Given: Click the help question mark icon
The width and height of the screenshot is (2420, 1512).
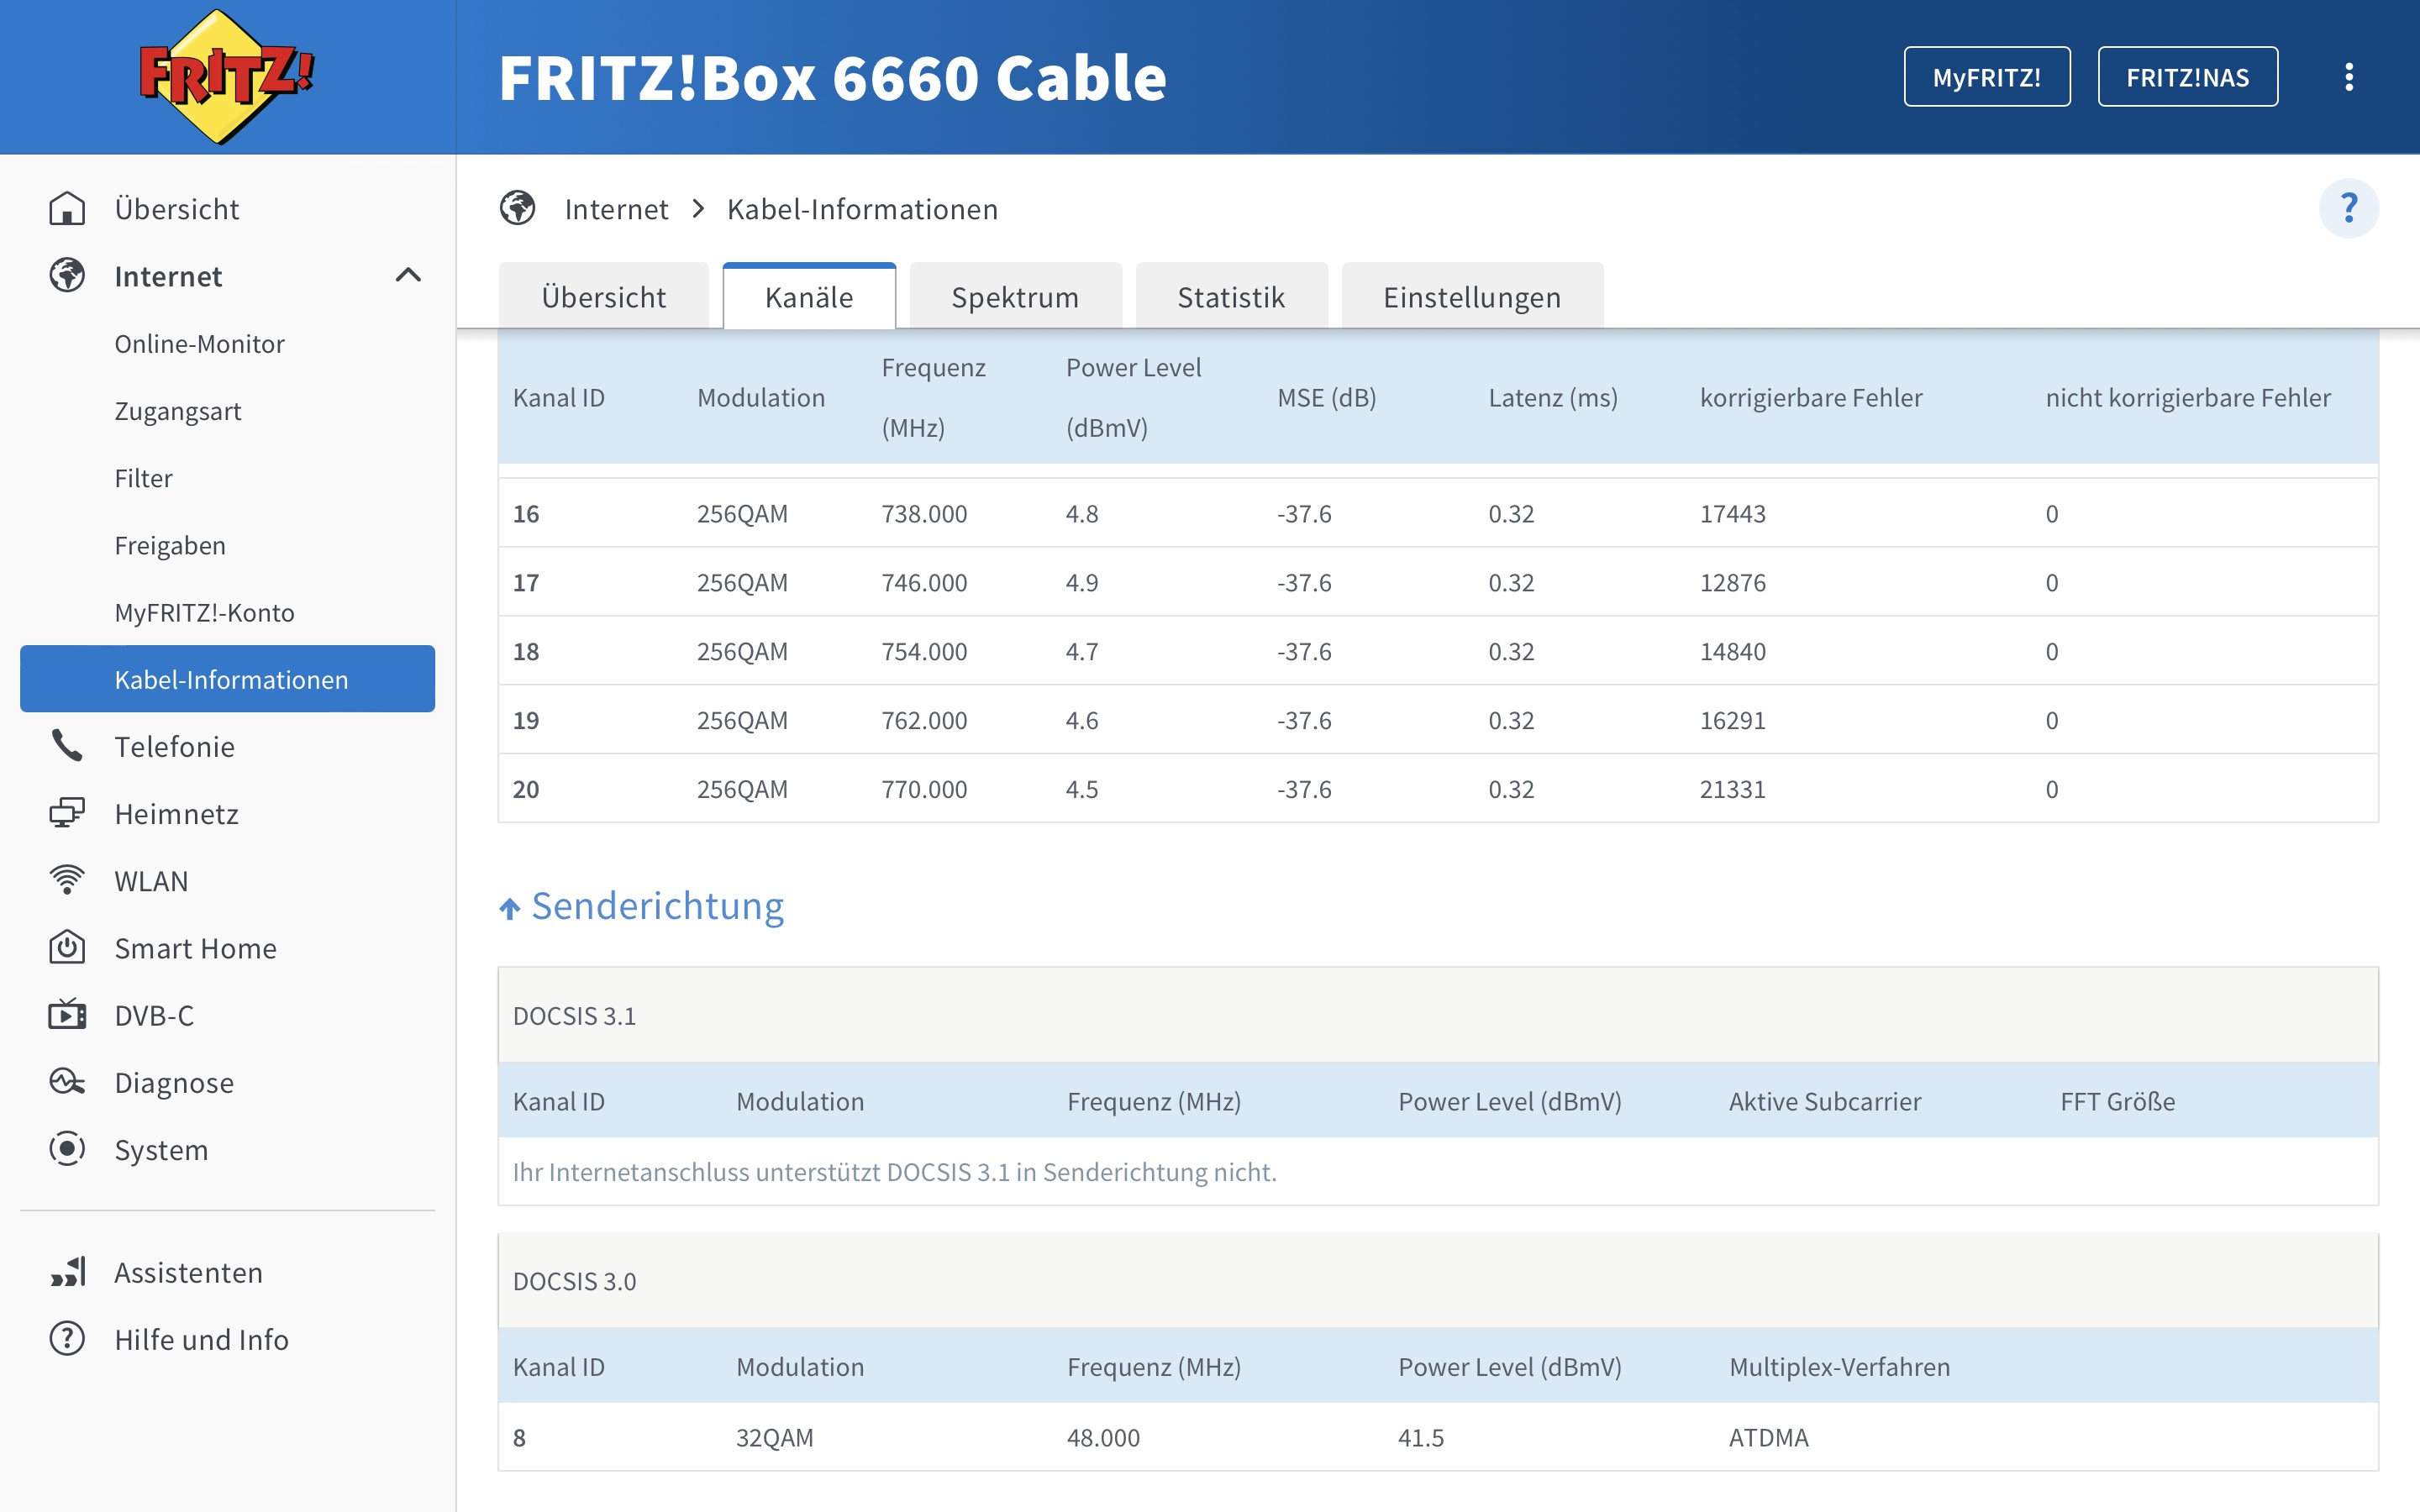Looking at the screenshot, I should point(2348,208).
